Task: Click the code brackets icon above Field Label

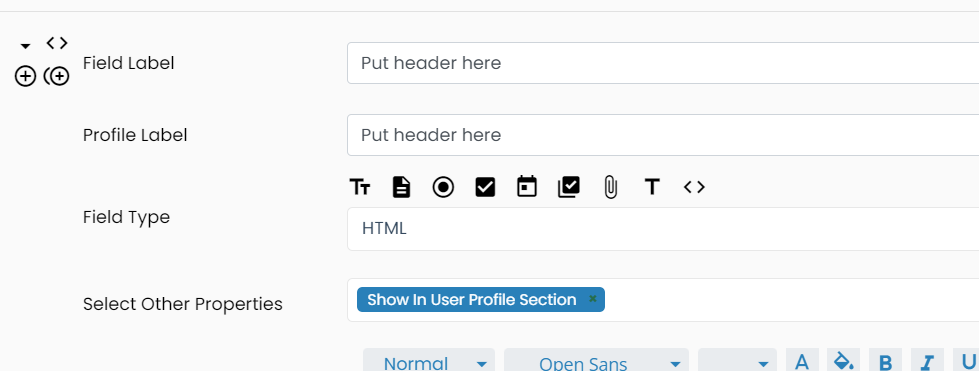Action: pyautogui.click(x=57, y=43)
